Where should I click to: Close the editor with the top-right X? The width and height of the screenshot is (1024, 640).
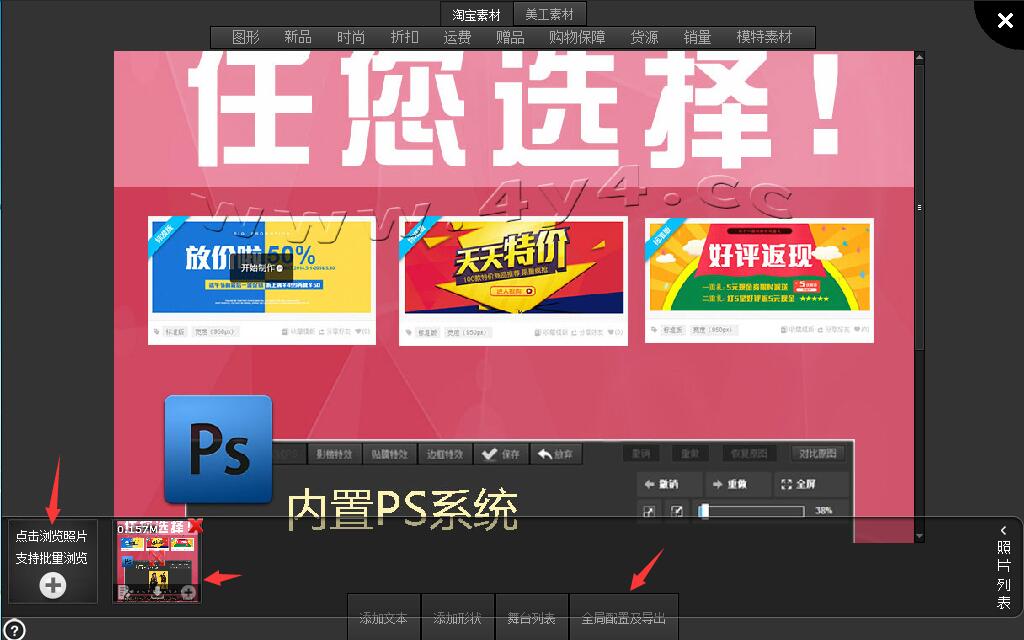coord(1003,20)
